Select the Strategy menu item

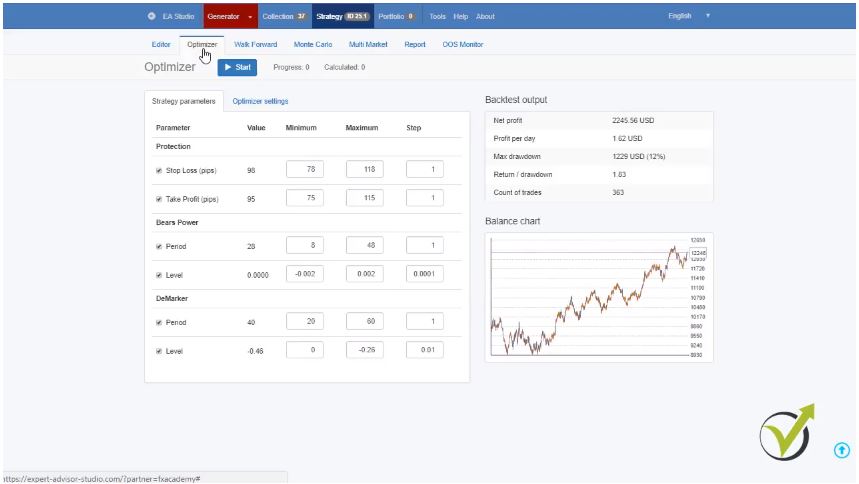click(x=342, y=16)
